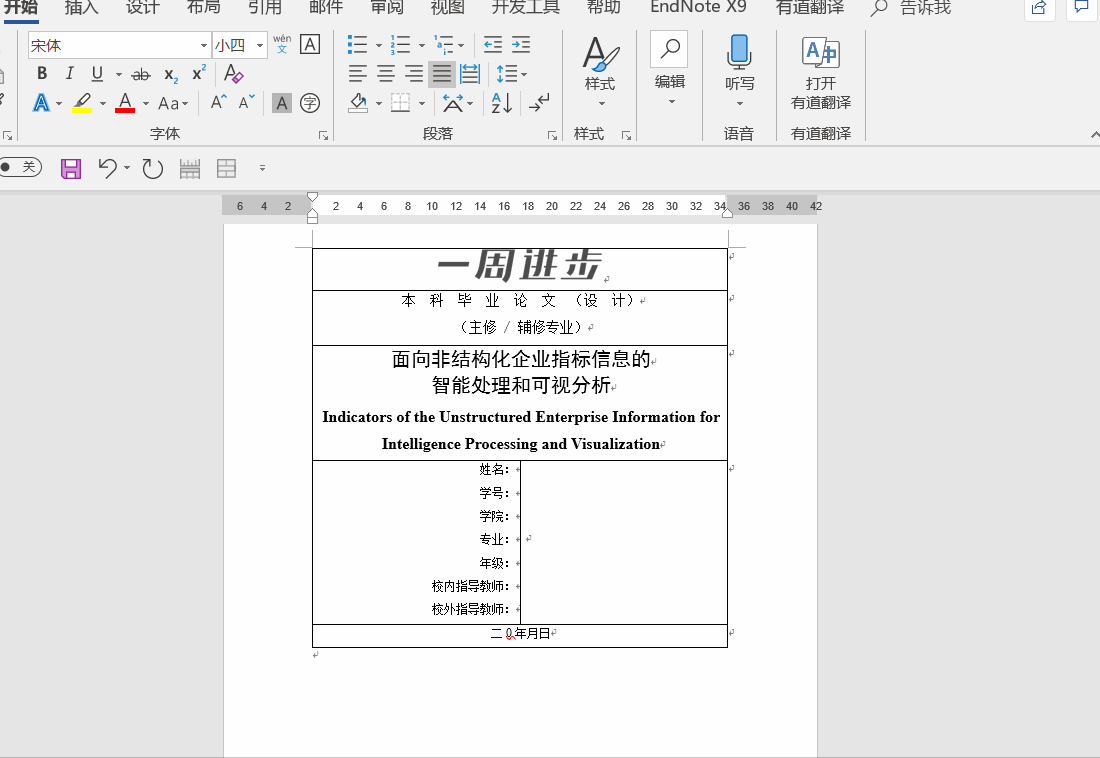The image size is (1100, 758).
Task: Apply superscript formatting
Action: 196,74
